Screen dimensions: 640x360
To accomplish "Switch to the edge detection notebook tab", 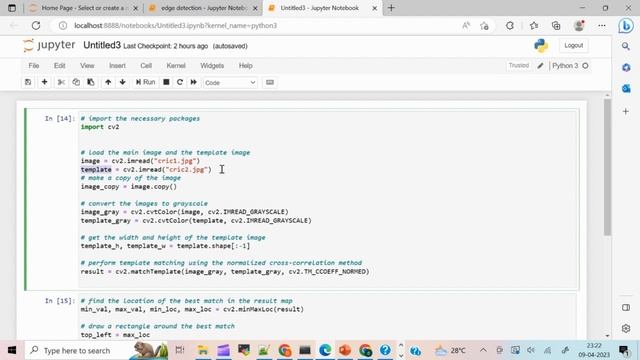I will coord(203,8).
